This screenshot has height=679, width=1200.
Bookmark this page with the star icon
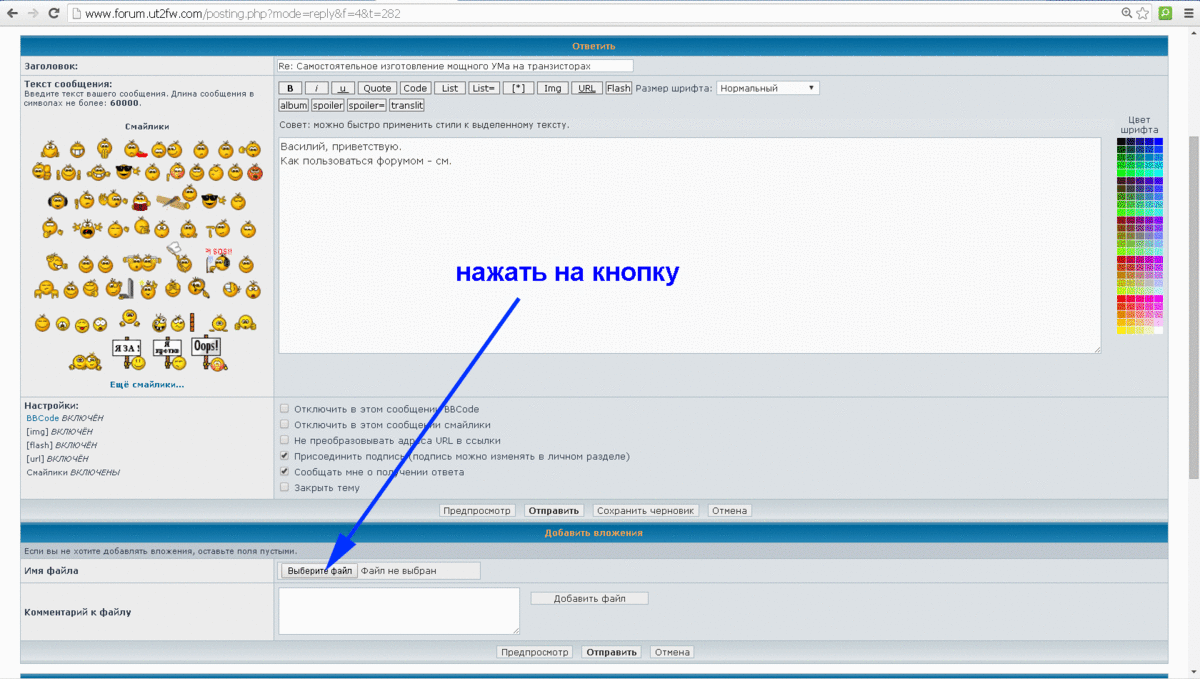[x=1141, y=14]
